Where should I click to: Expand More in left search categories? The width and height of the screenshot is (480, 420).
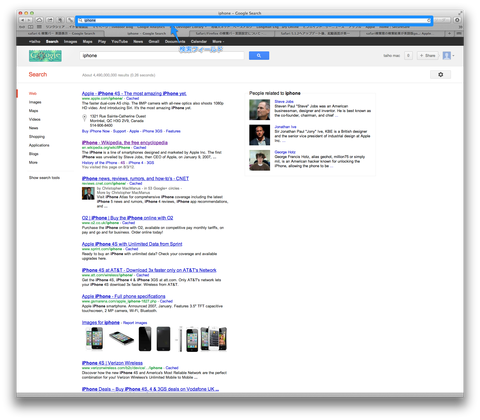click(x=33, y=163)
